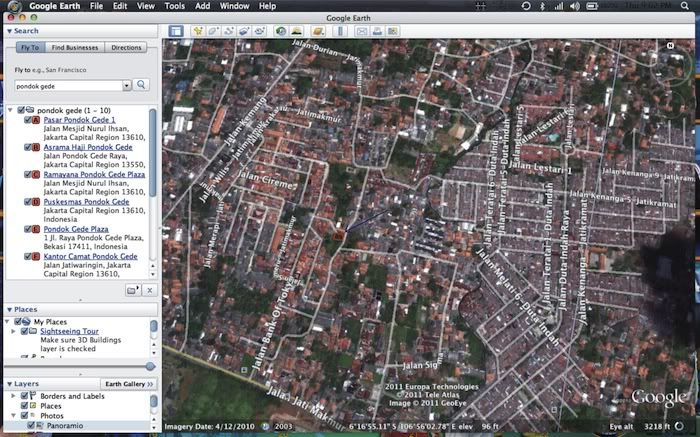The image size is (700, 437).
Task: Click the Bluetooth icon in the menu bar
Action: (x=542, y=6)
